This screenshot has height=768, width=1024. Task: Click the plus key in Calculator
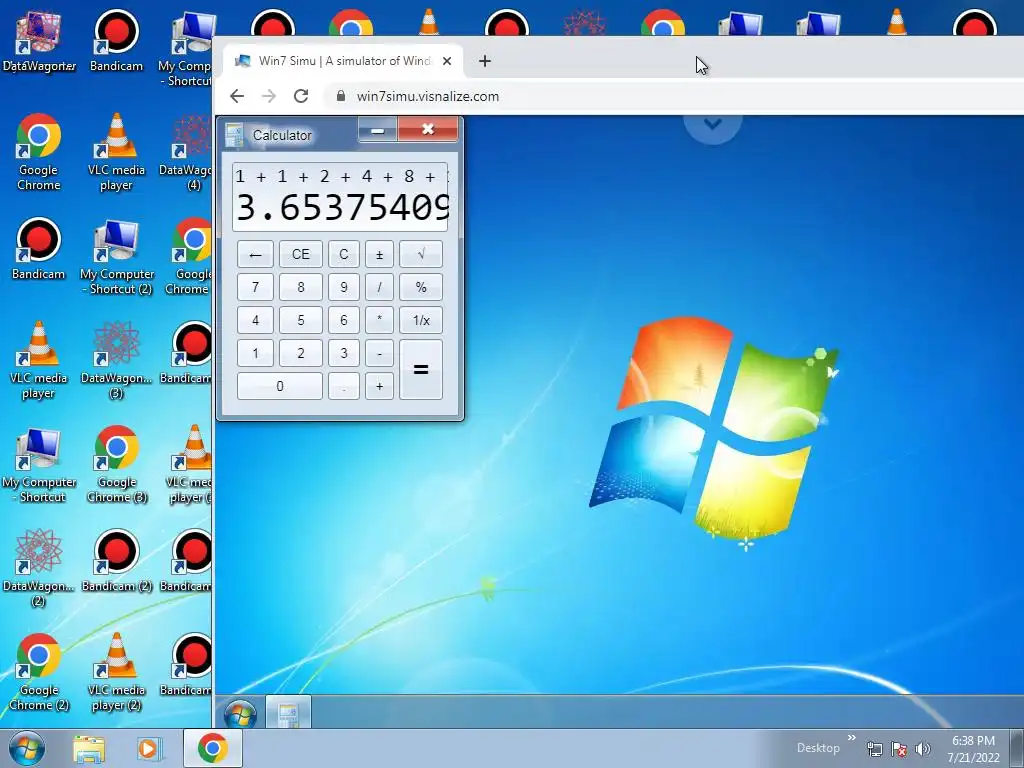[x=379, y=386]
